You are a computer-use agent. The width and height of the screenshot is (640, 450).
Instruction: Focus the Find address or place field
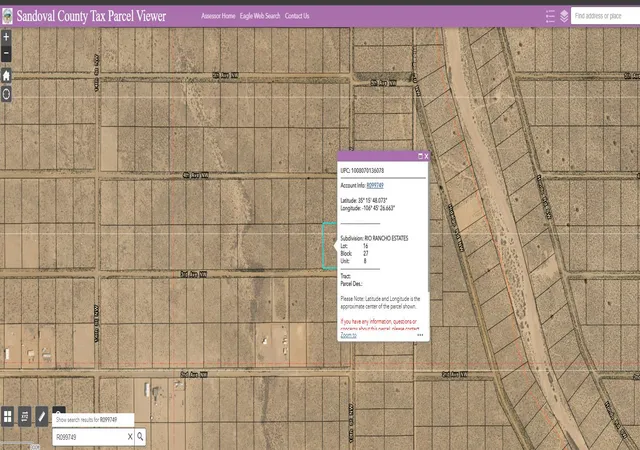click(x=605, y=16)
